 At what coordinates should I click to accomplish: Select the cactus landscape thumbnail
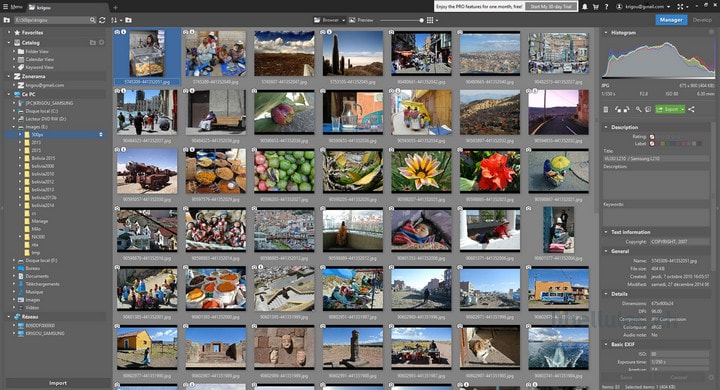click(353, 53)
